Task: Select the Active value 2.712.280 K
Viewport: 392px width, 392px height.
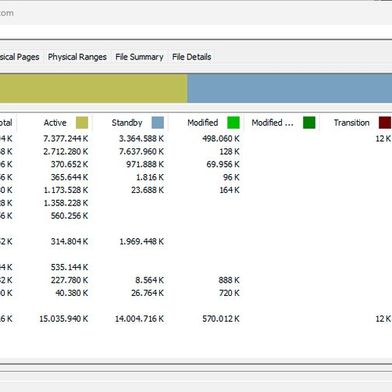Action: pyautogui.click(x=66, y=152)
